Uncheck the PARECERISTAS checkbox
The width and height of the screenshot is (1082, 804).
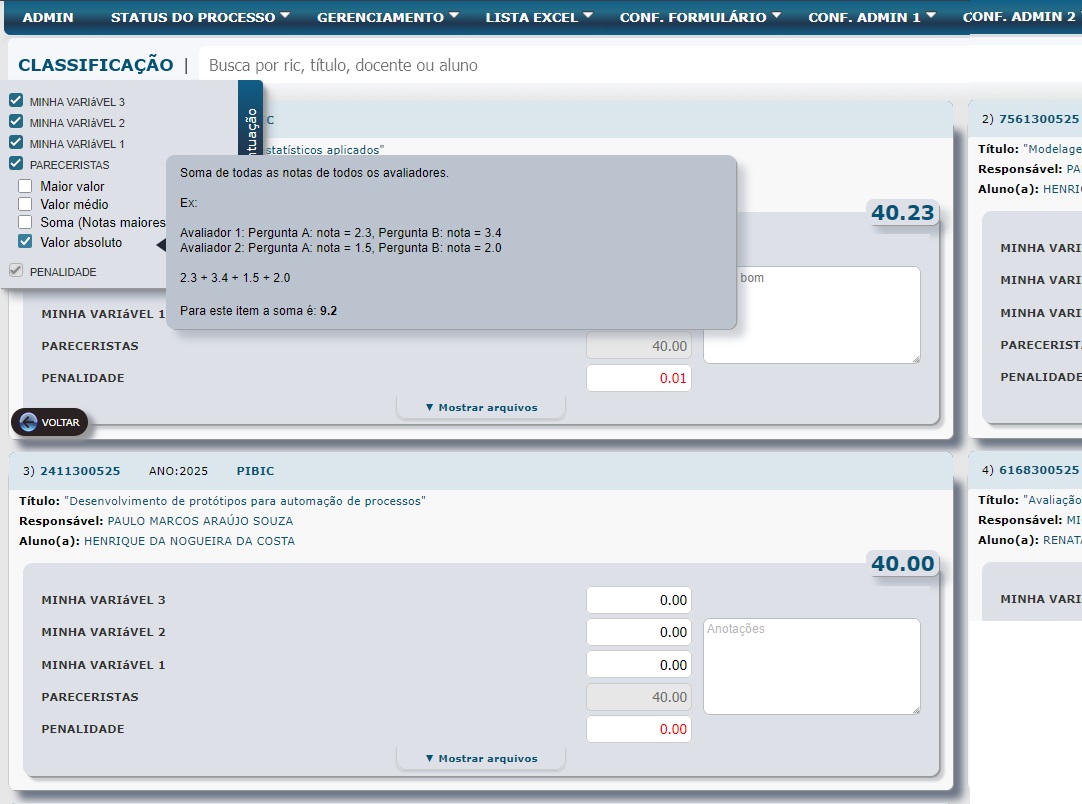tap(16, 164)
